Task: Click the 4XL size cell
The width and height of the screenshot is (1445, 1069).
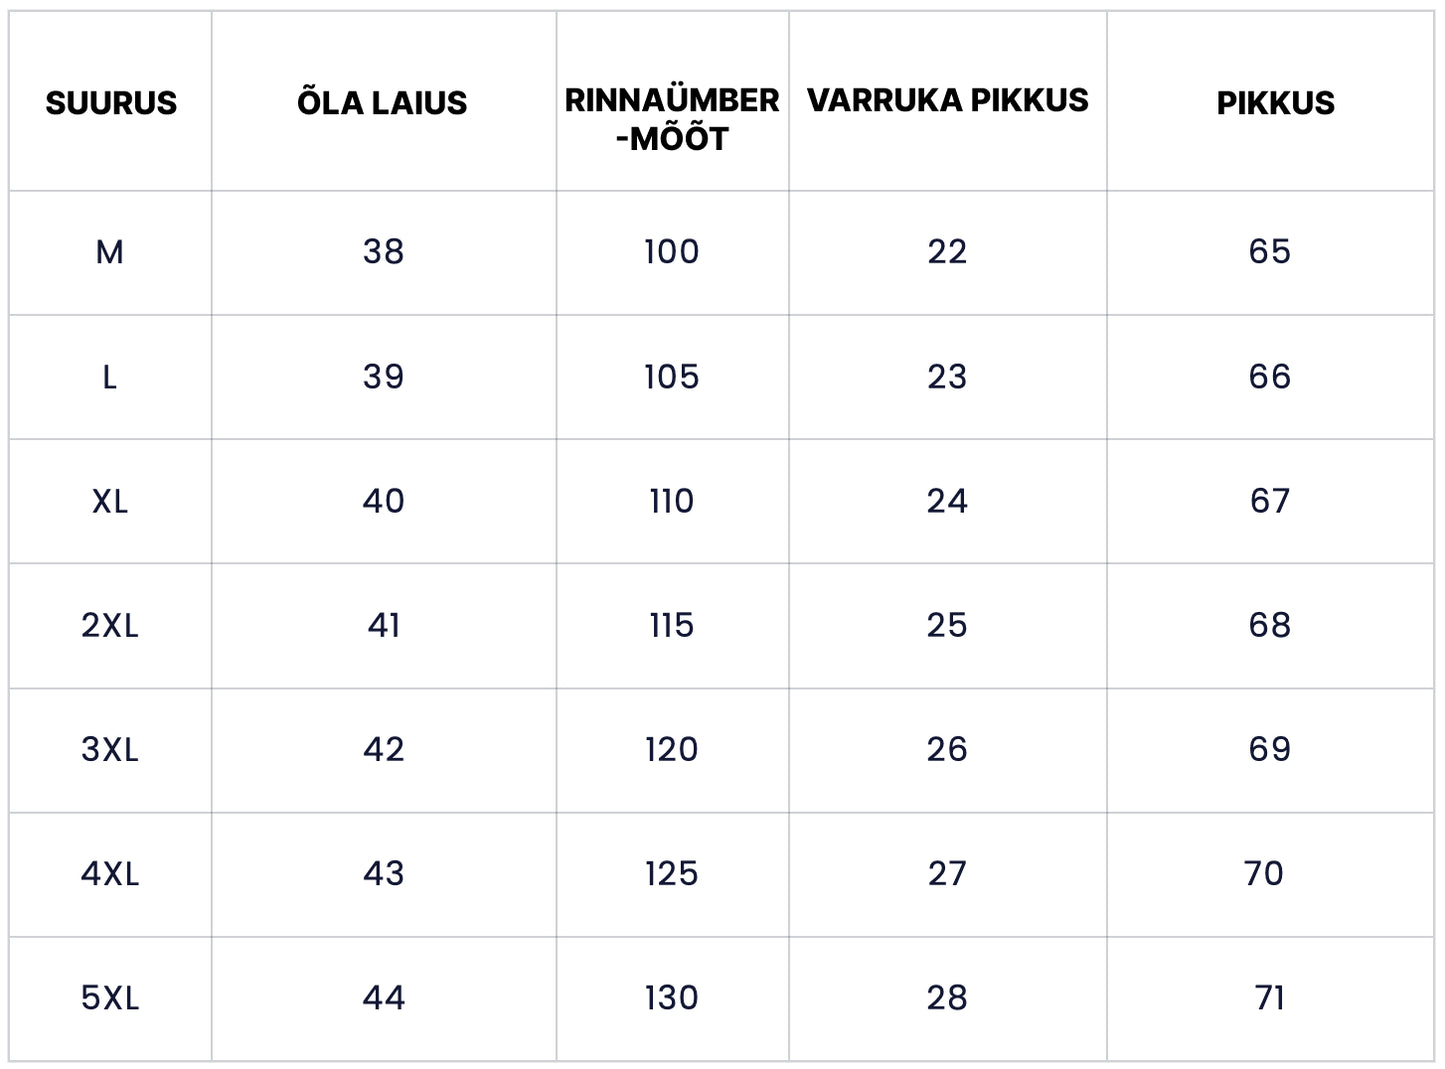Action: point(110,873)
